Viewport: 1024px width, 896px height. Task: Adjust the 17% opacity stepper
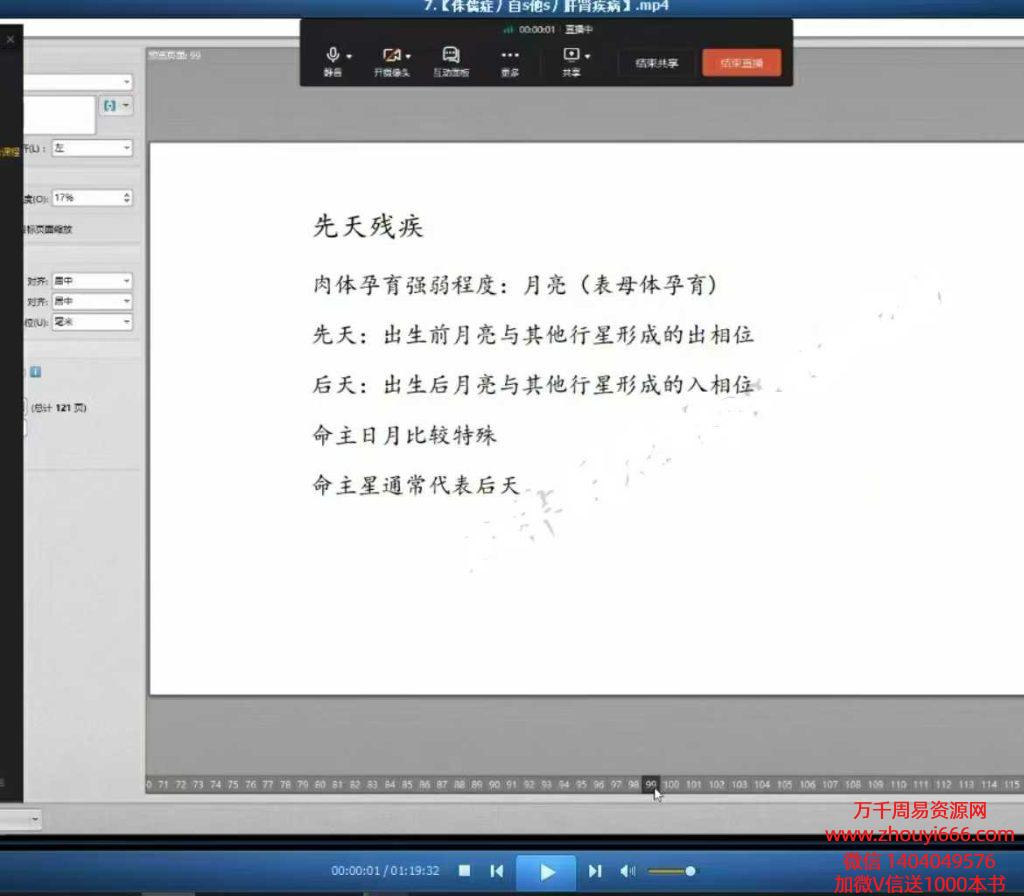click(x=127, y=198)
